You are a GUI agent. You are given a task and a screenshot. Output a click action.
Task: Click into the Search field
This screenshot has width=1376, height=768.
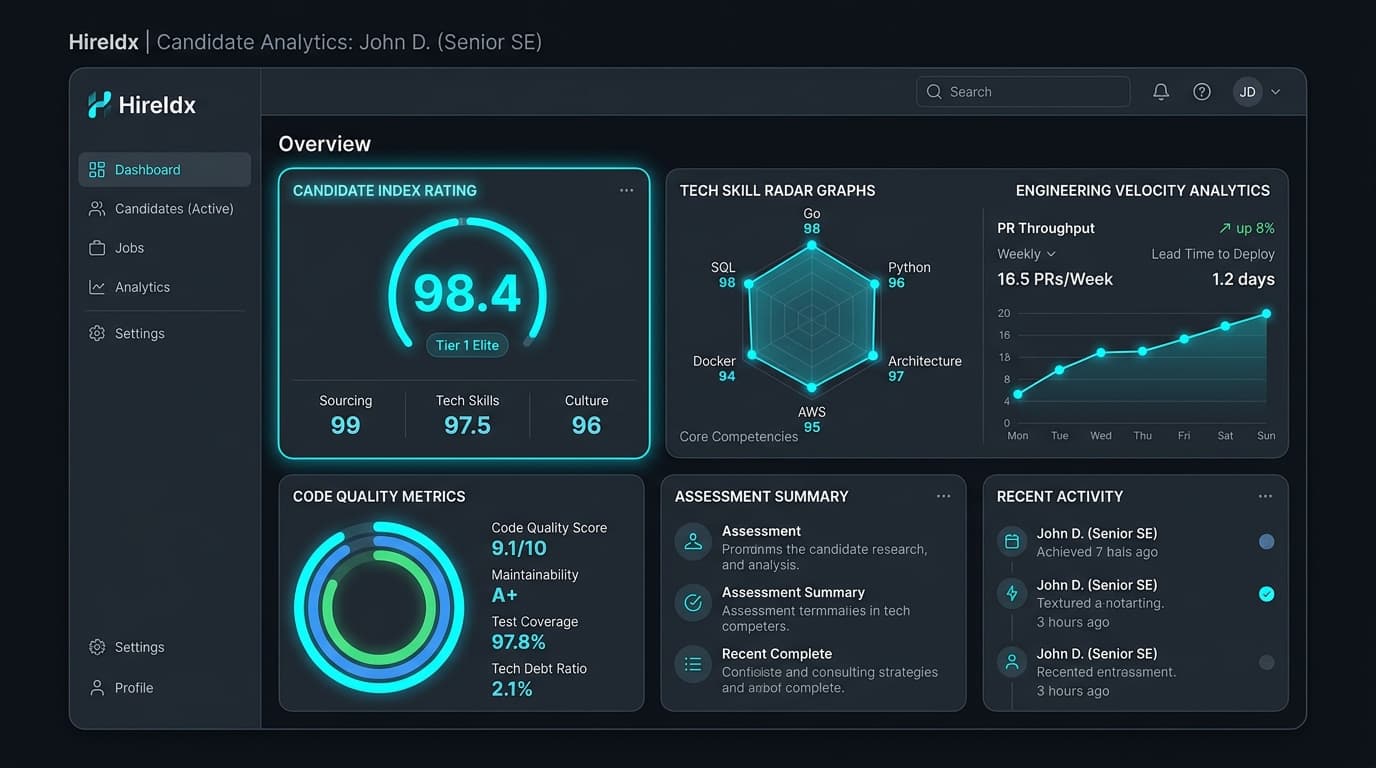(x=1023, y=91)
